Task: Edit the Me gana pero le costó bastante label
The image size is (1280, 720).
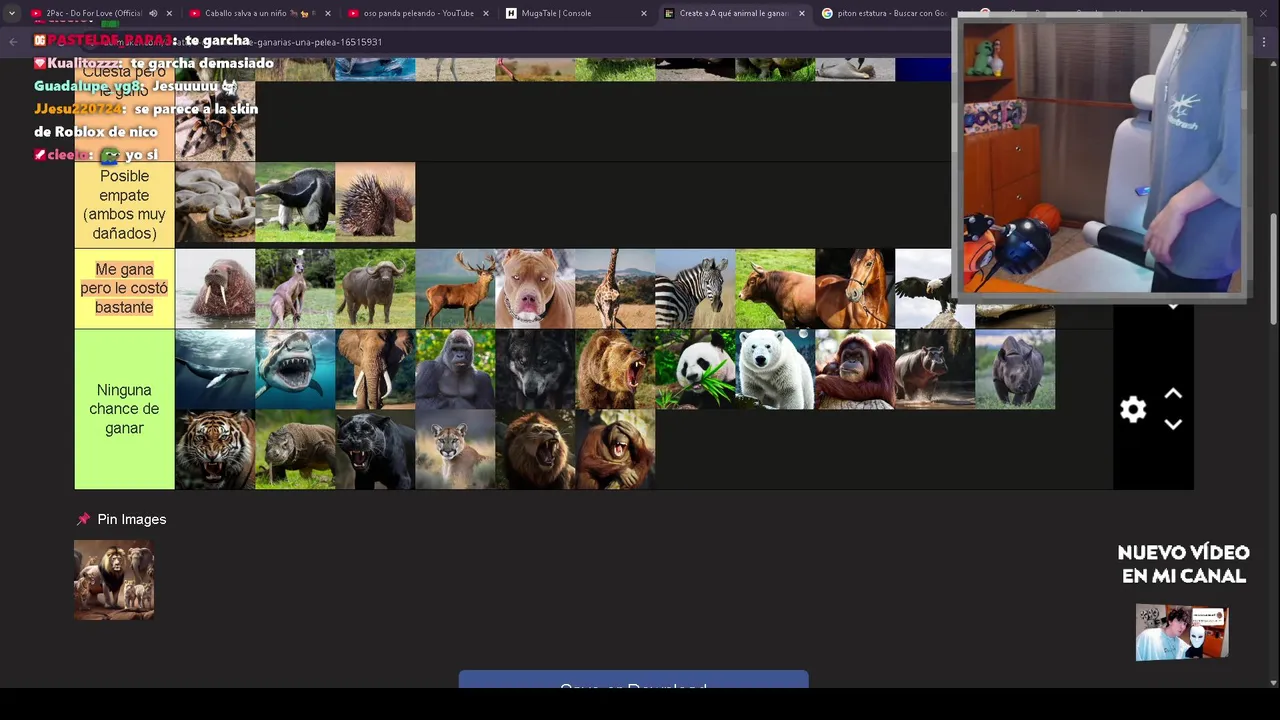Action: 124,288
